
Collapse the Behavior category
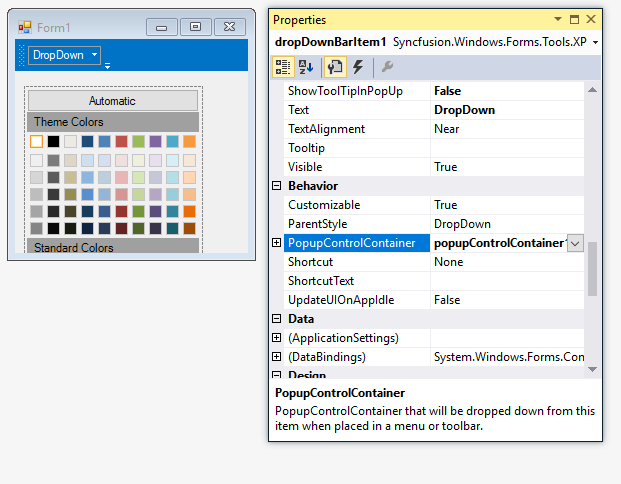[276, 186]
